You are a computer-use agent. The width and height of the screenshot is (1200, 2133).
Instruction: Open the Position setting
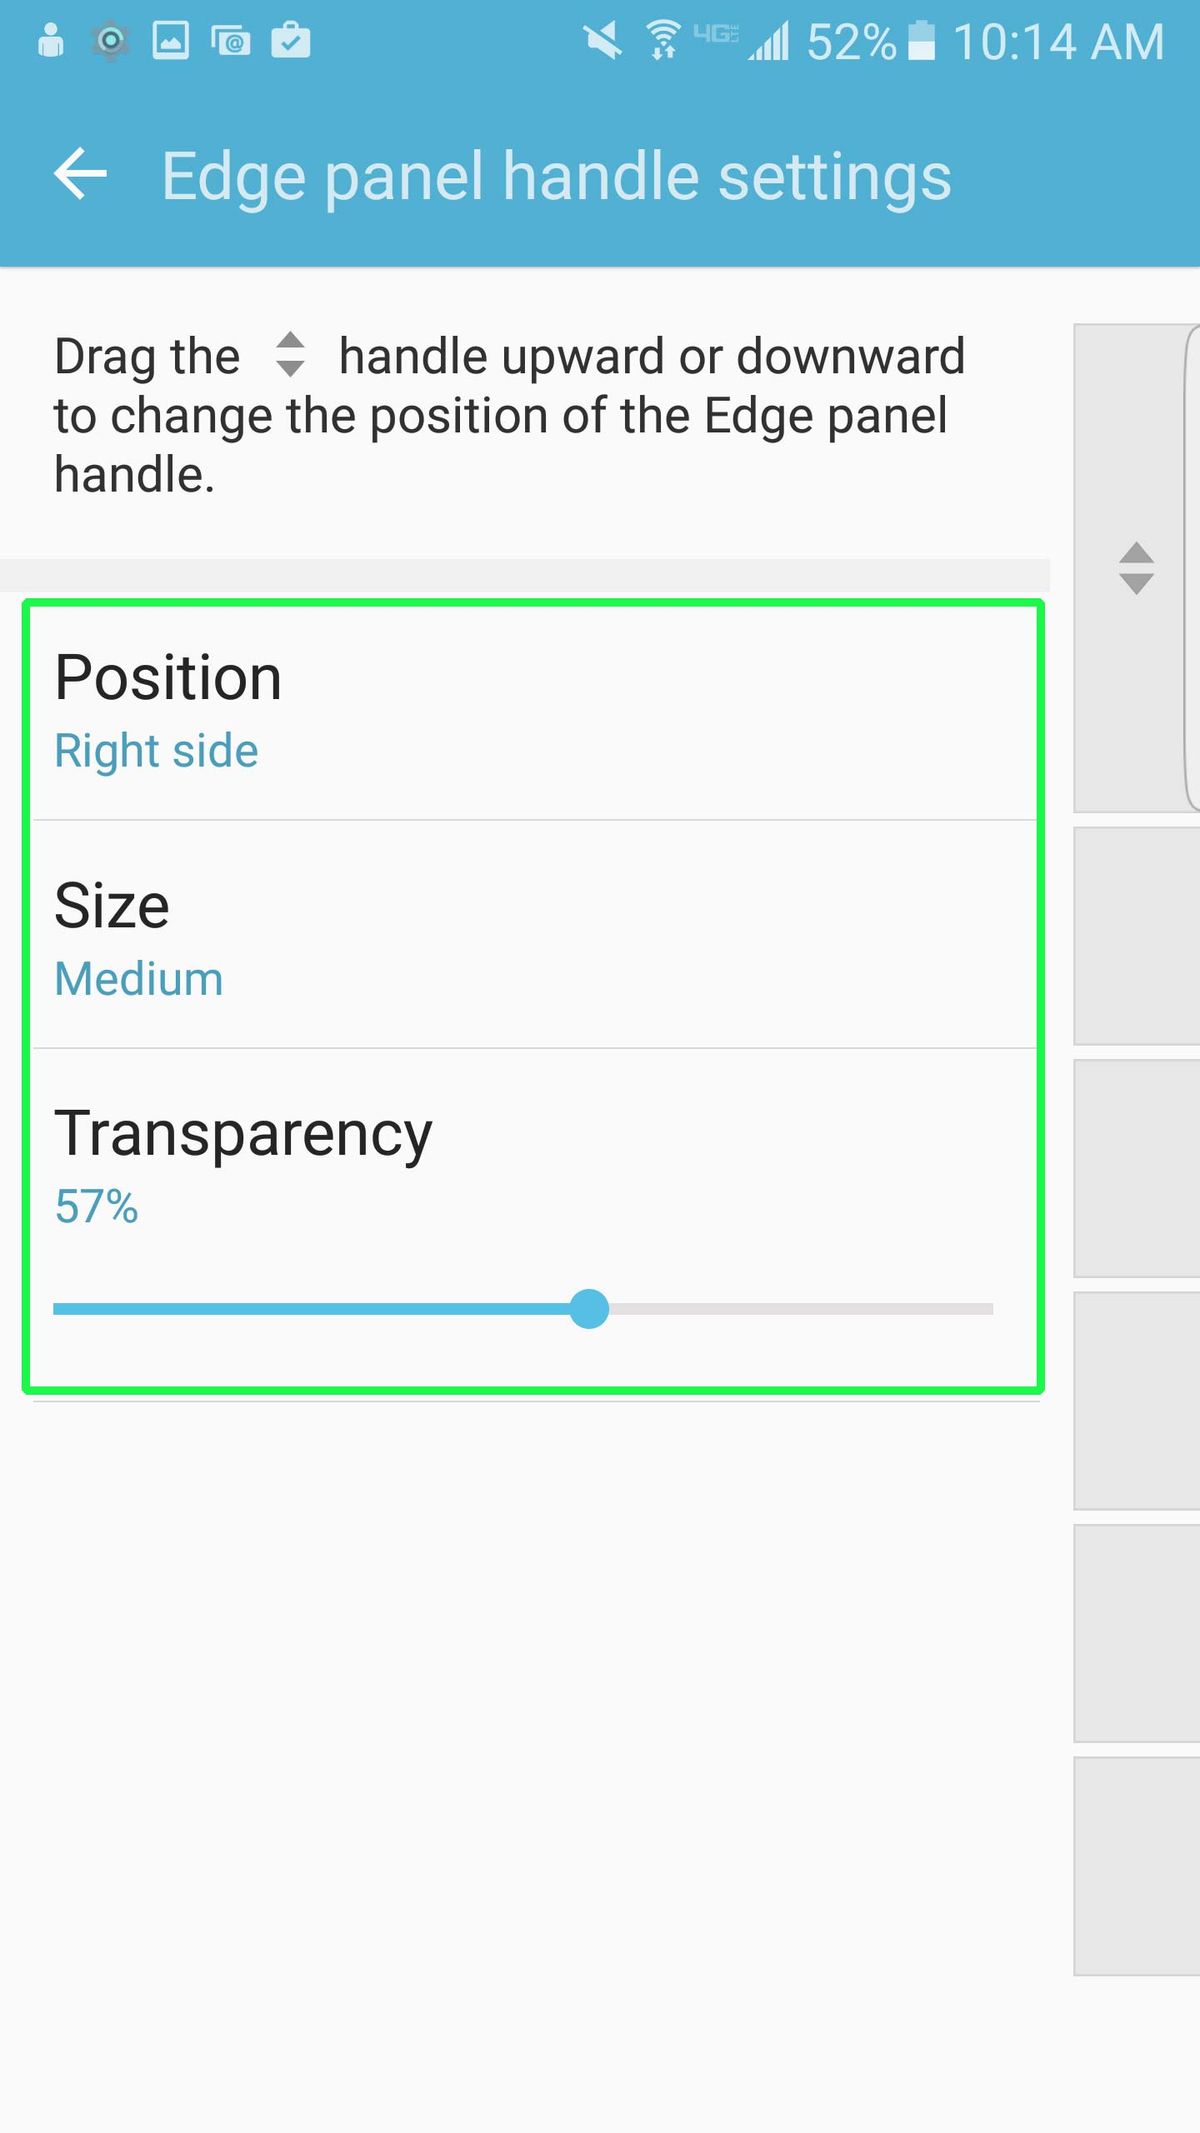click(167, 676)
